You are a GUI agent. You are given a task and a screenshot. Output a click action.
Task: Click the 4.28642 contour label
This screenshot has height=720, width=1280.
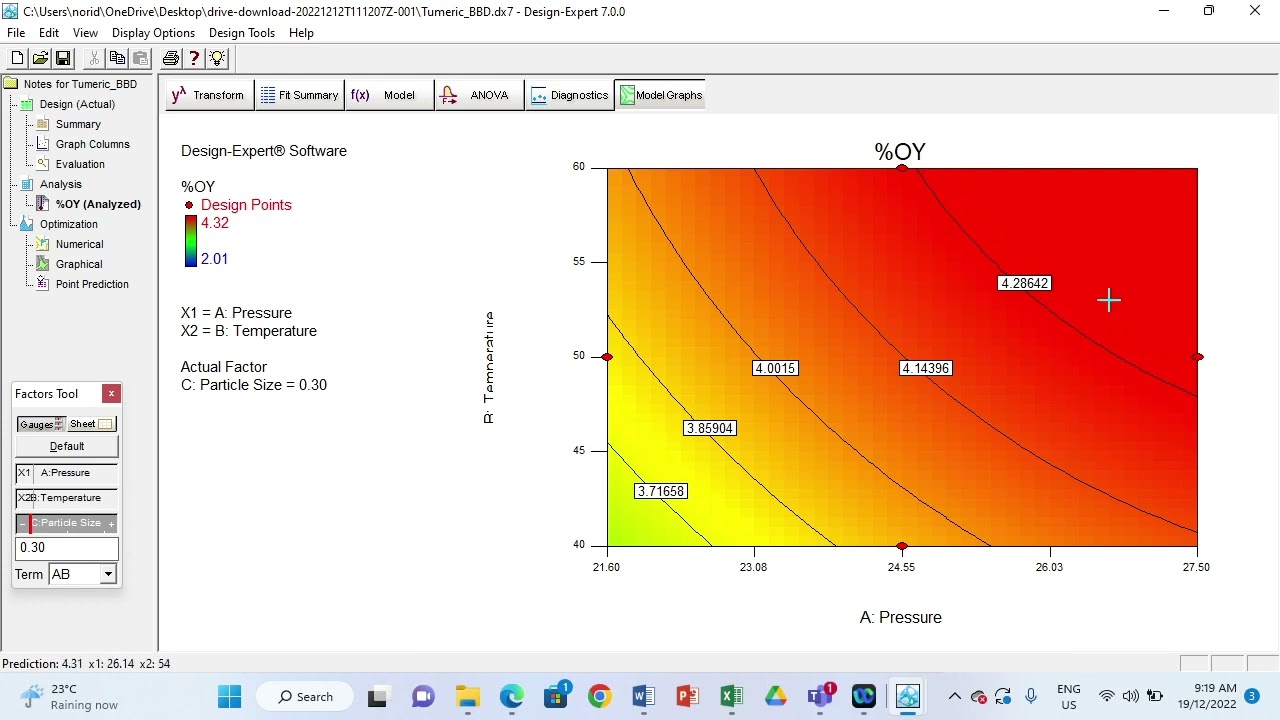pos(1025,284)
